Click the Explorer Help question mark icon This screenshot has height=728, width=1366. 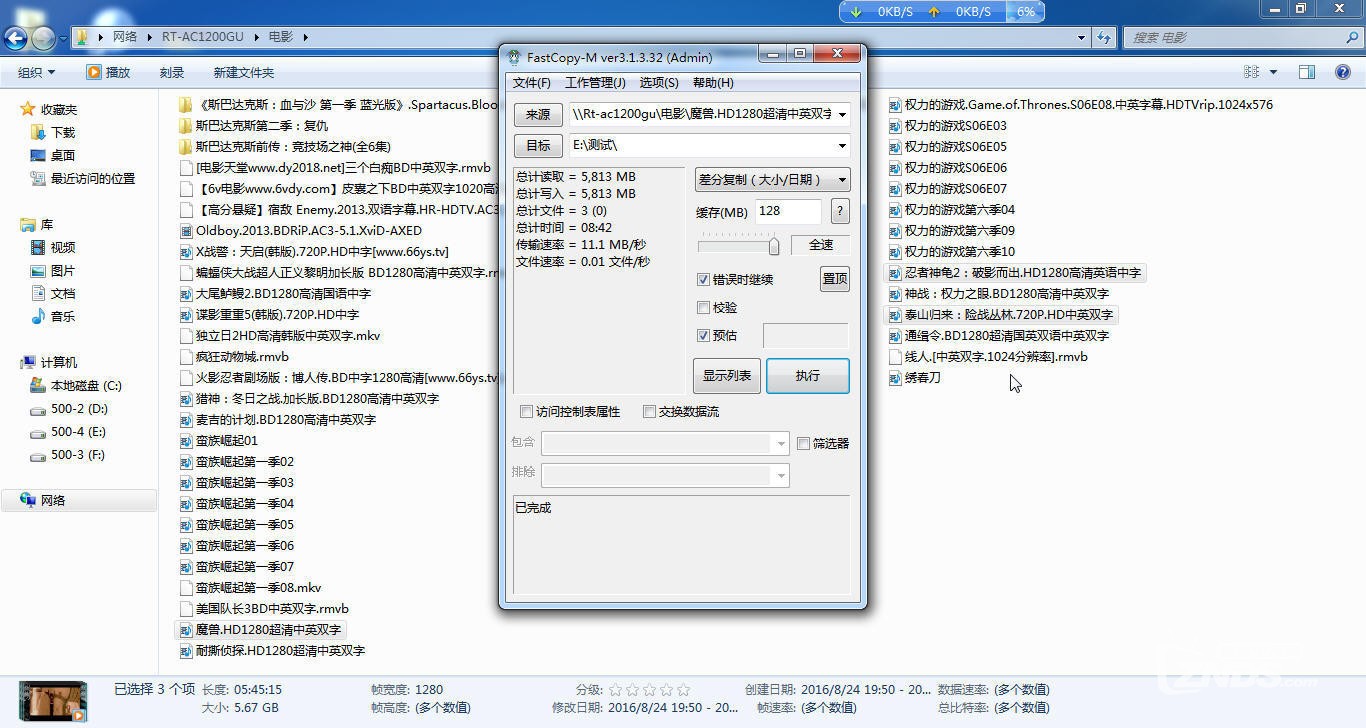[1342, 72]
